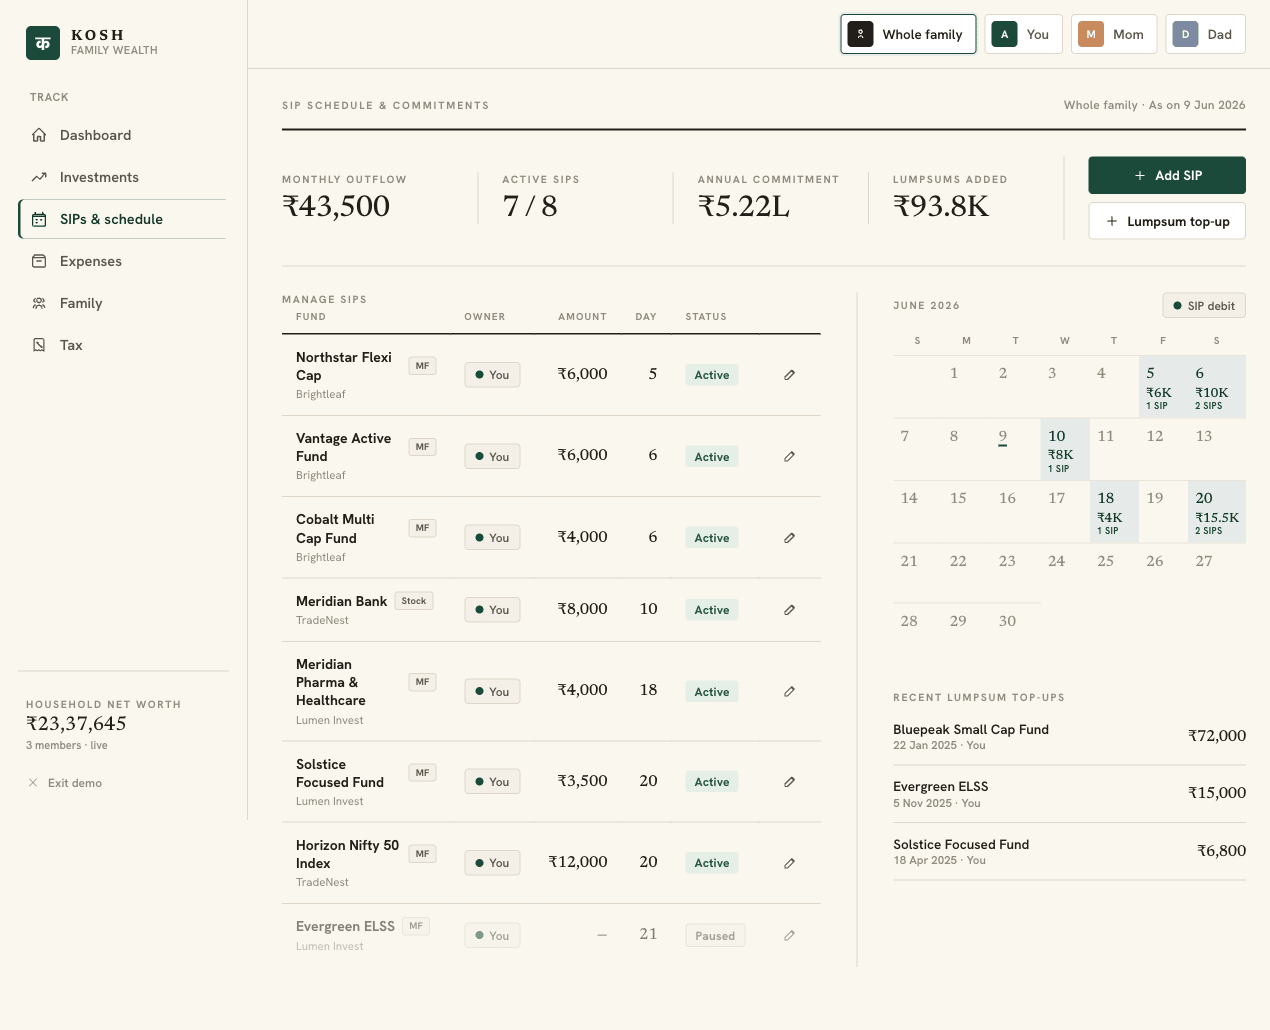Click the plus icon on Add SIP
1270x1030 pixels.
click(x=1140, y=175)
